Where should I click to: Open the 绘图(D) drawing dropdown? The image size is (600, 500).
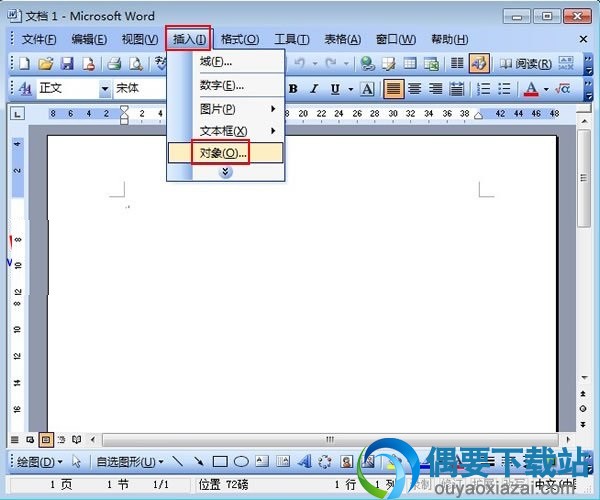tap(40, 462)
